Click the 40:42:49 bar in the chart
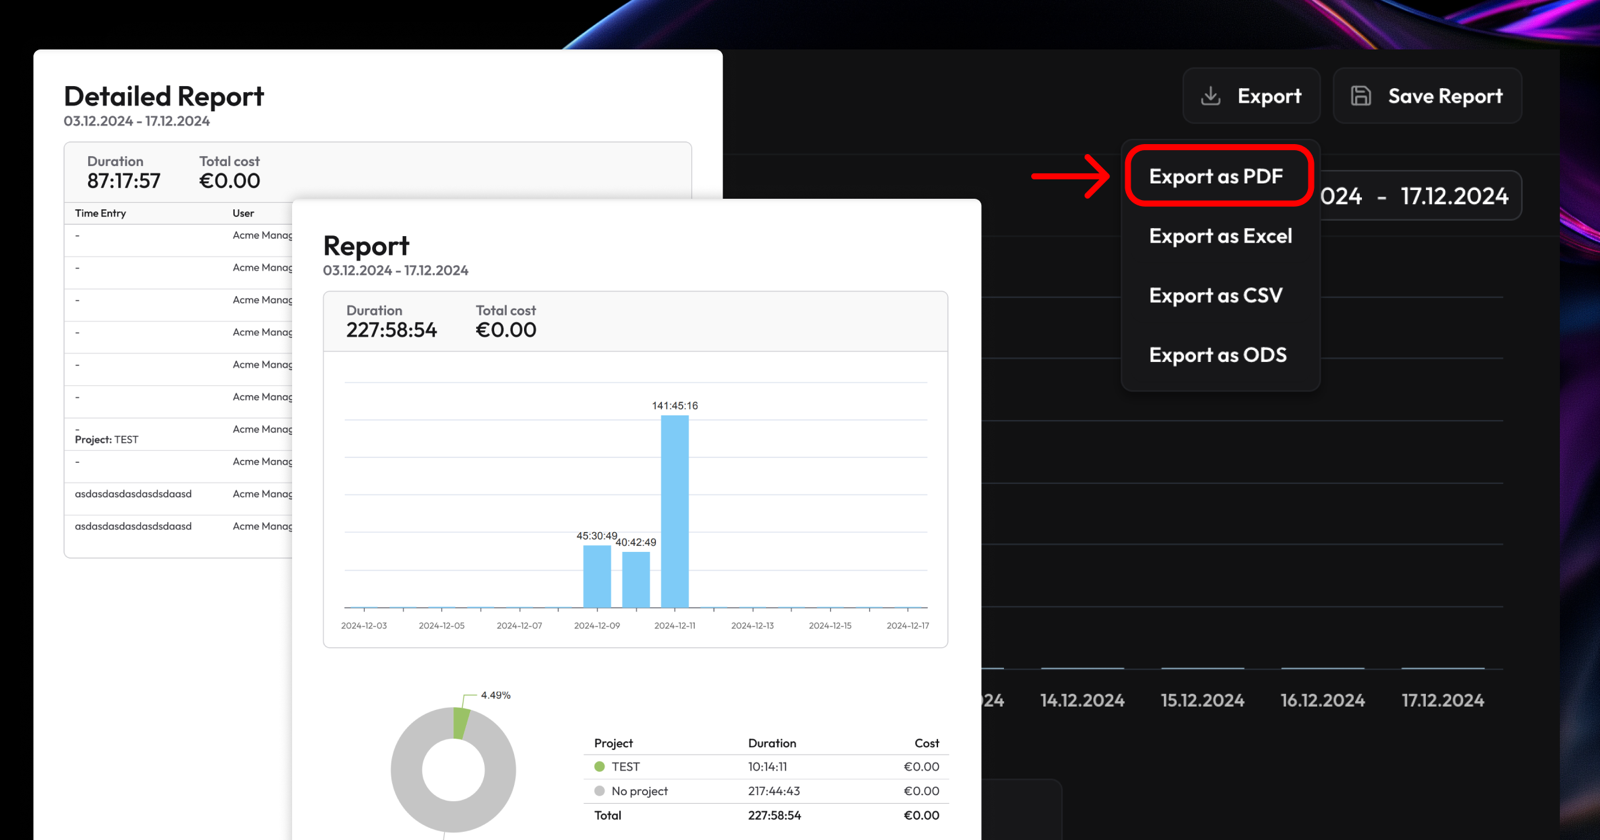 click(x=636, y=579)
